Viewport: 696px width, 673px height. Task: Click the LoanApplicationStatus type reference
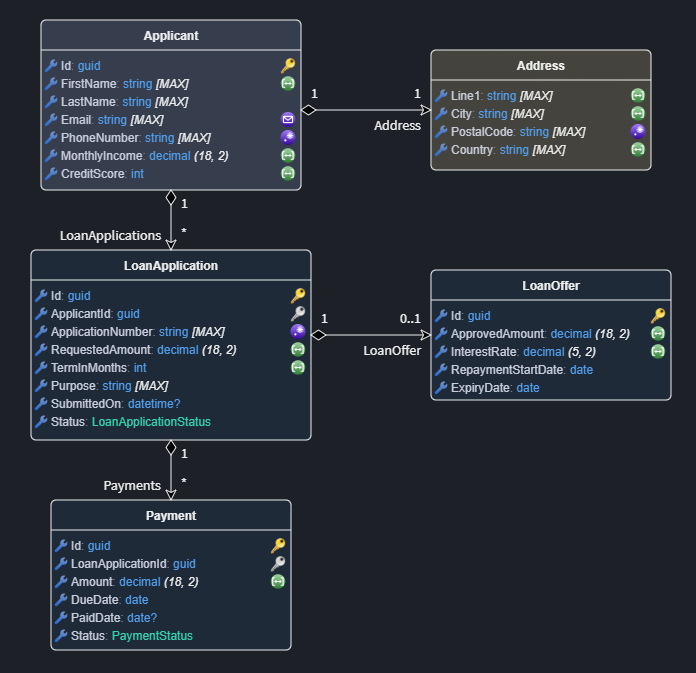(x=151, y=422)
